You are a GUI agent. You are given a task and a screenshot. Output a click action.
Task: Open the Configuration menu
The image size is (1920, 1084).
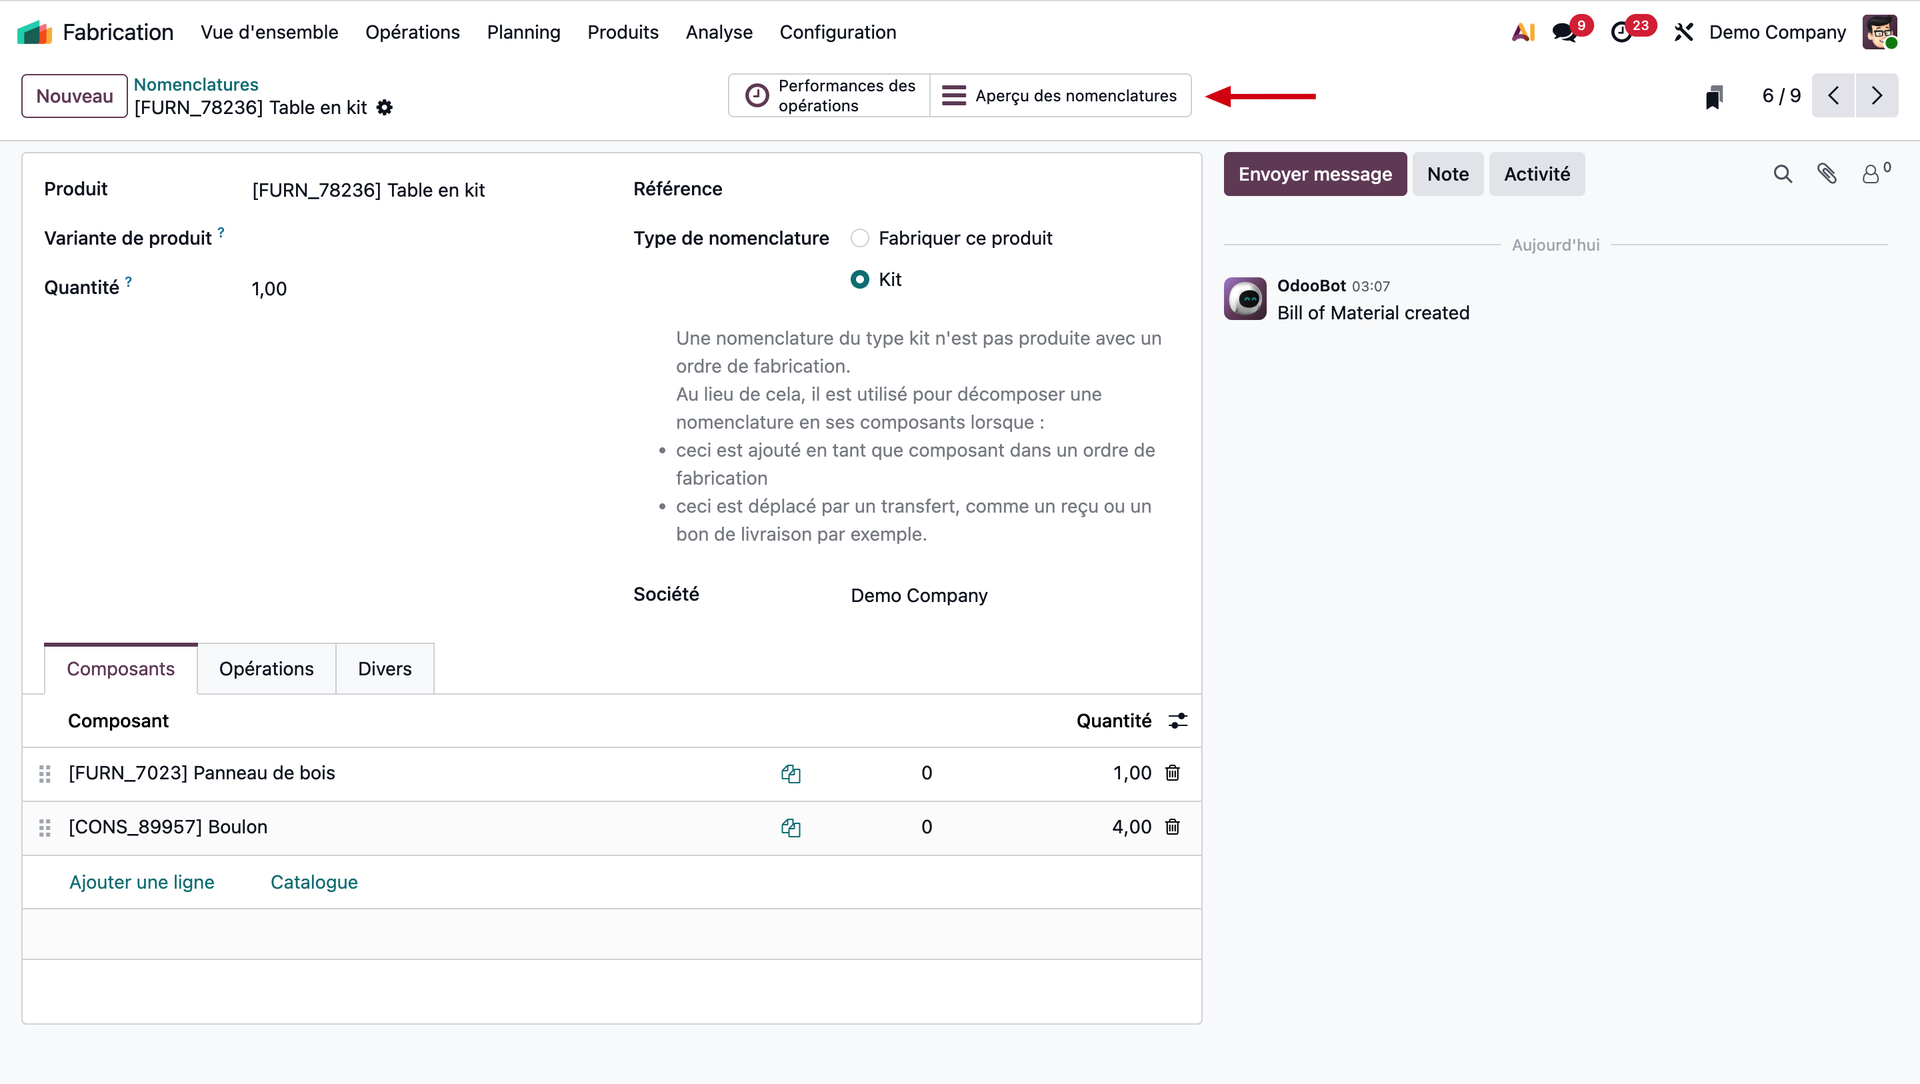coord(837,32)
